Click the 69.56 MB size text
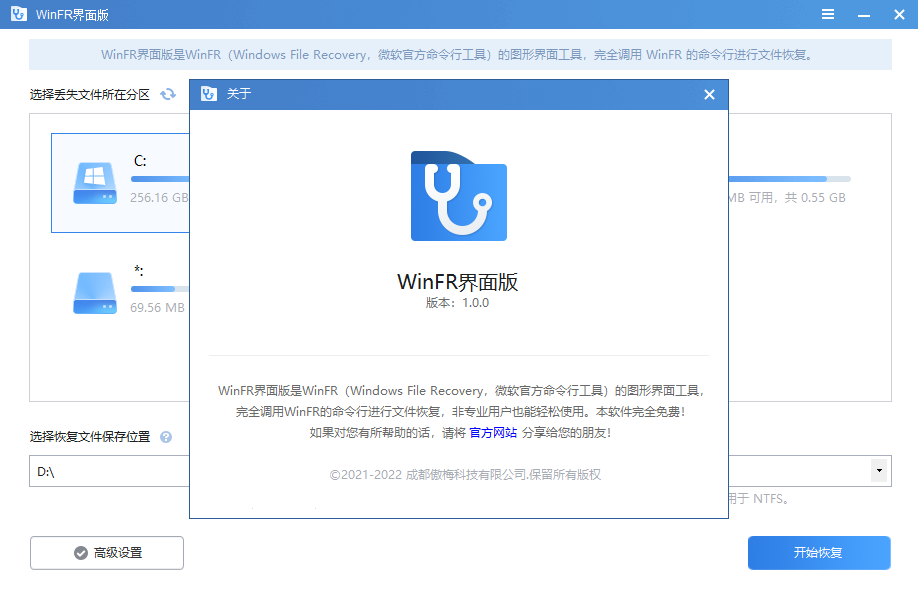This screenshot has height=595, width=918. [x=157, y=307]
